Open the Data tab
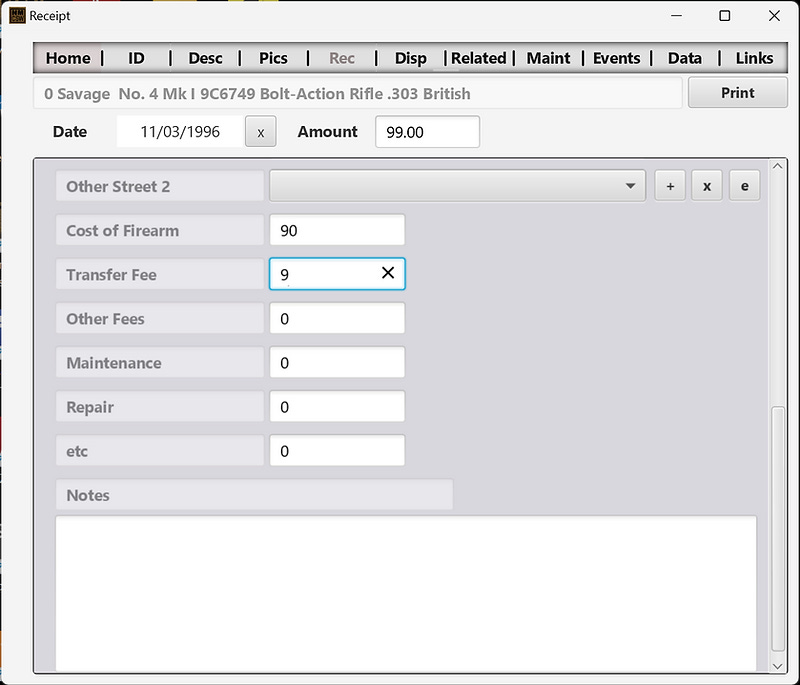Viewport: 800px width, 685px height. coord(685,58)
